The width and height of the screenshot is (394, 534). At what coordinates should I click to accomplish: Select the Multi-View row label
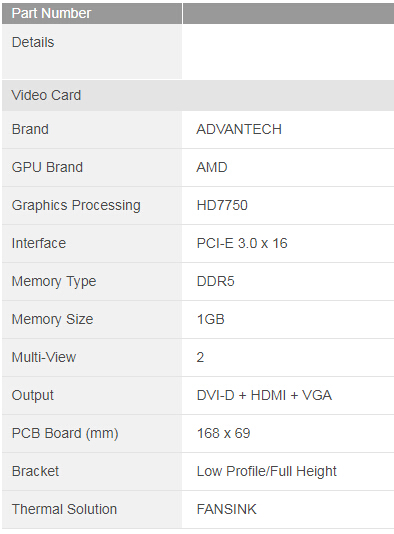click(x=44, y=357)
